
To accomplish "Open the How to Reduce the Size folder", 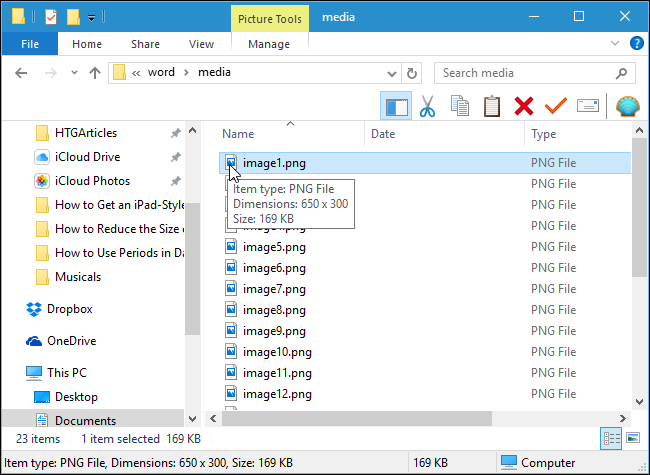I will pyautogui.click(x=109, y=229).
